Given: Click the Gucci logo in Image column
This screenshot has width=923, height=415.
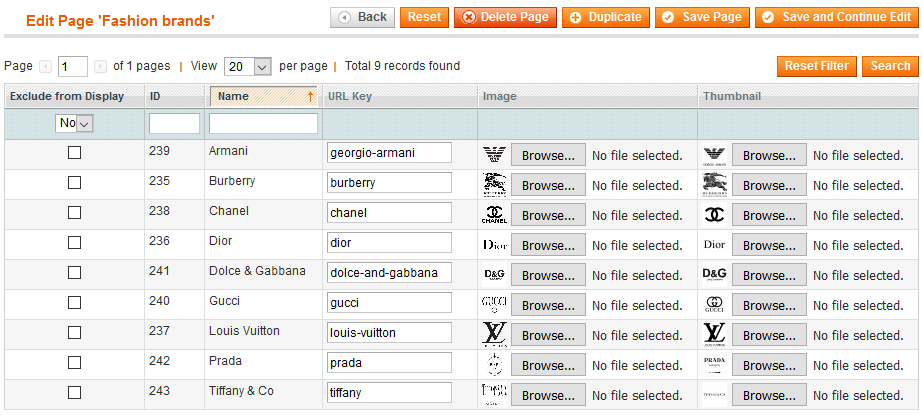Looking at the screenshot, I should point(494,305).
